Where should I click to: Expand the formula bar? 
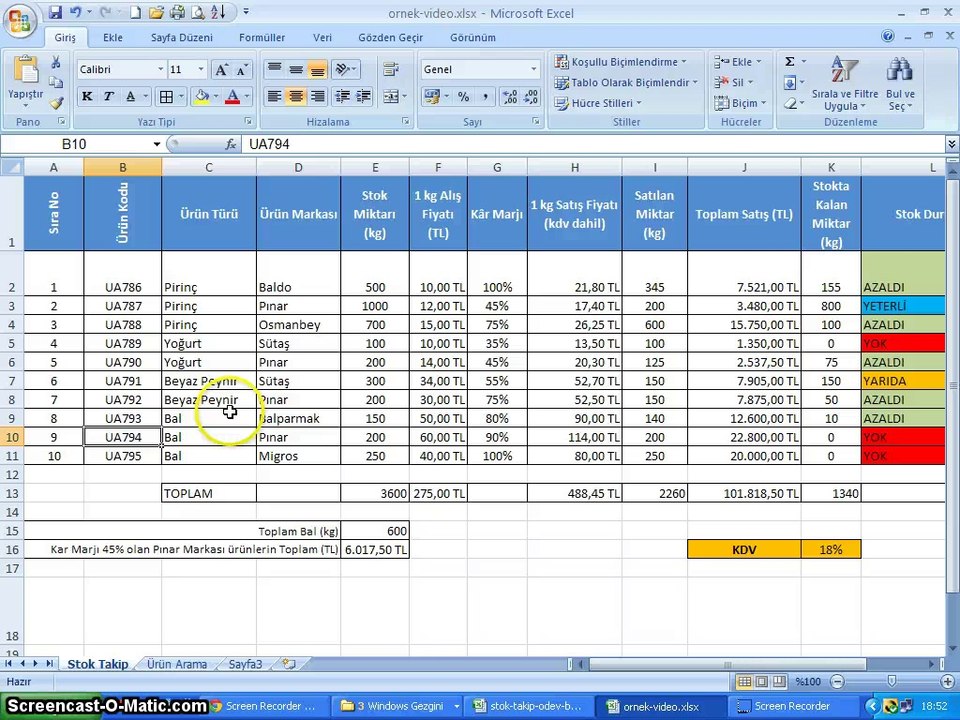point(952,144)
